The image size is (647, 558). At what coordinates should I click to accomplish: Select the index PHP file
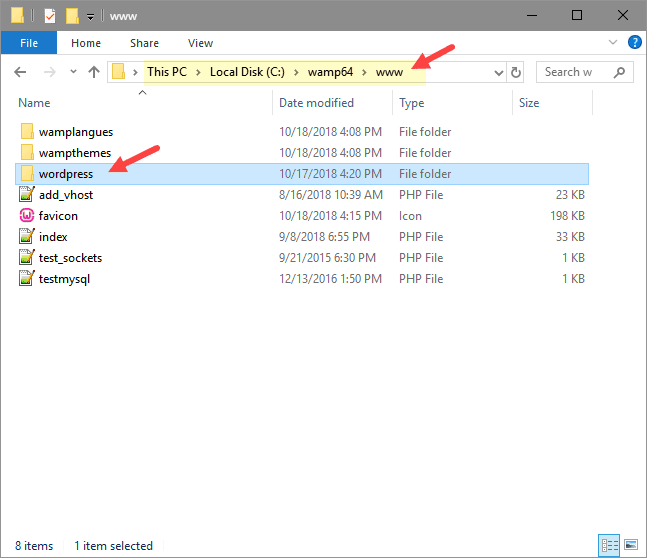point(53,237)
